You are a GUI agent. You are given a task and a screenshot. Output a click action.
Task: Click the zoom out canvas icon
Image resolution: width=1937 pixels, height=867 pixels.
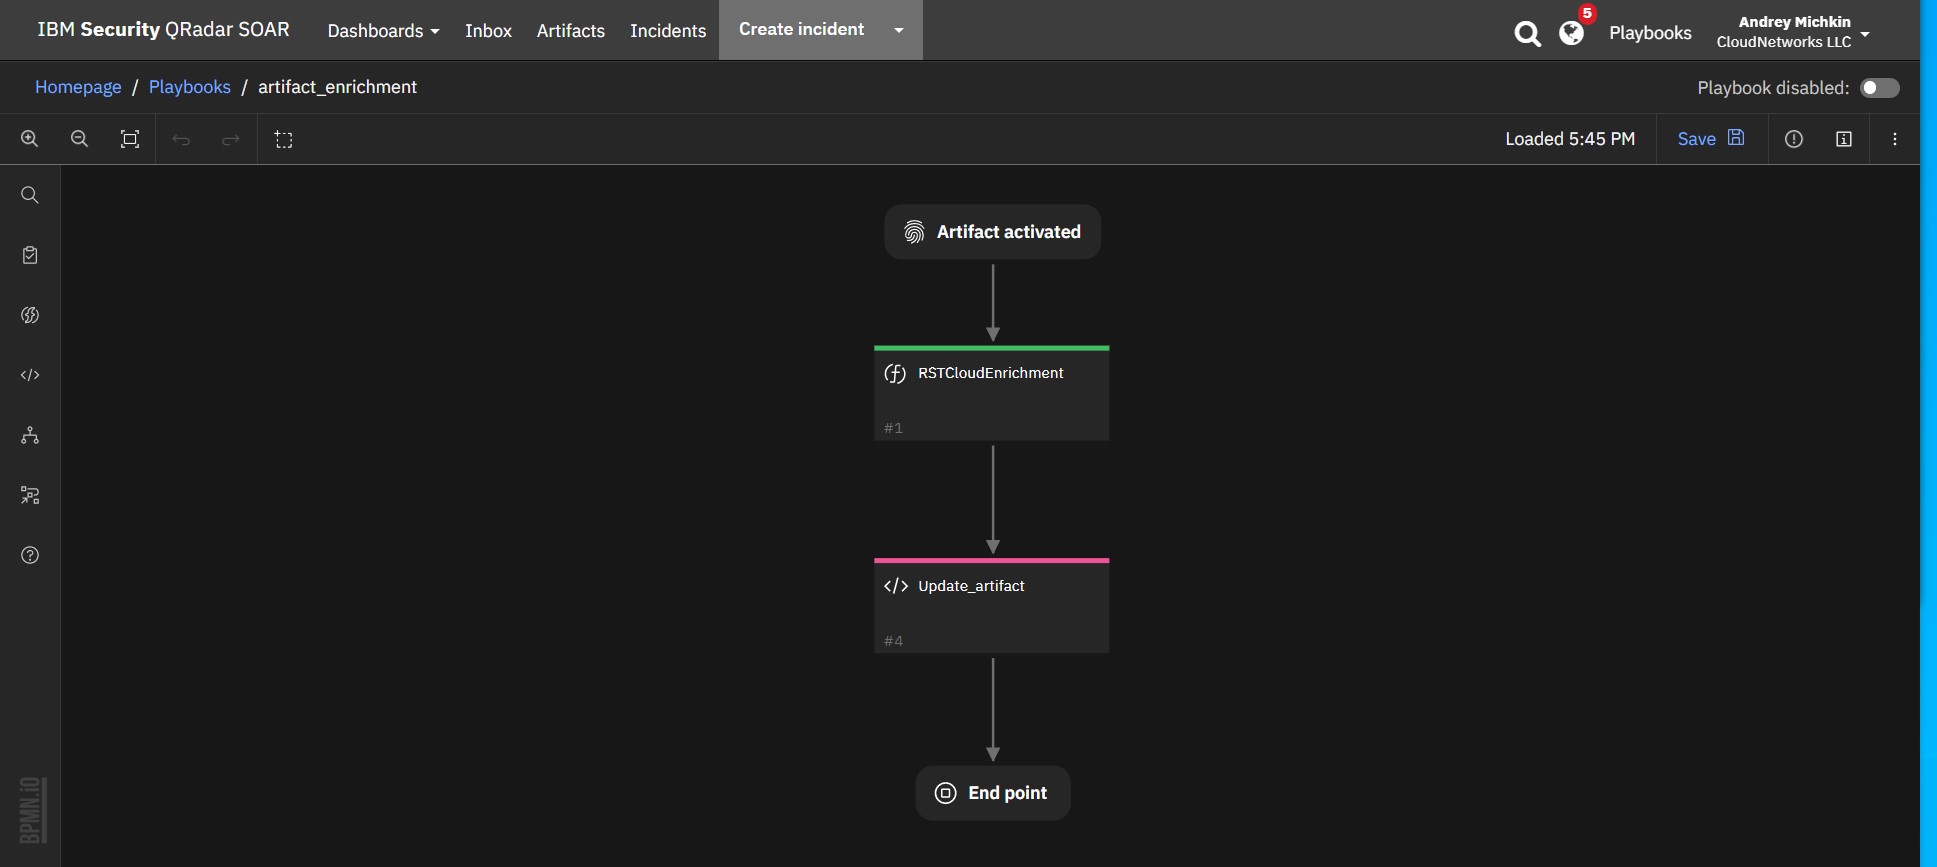point(80,139)
